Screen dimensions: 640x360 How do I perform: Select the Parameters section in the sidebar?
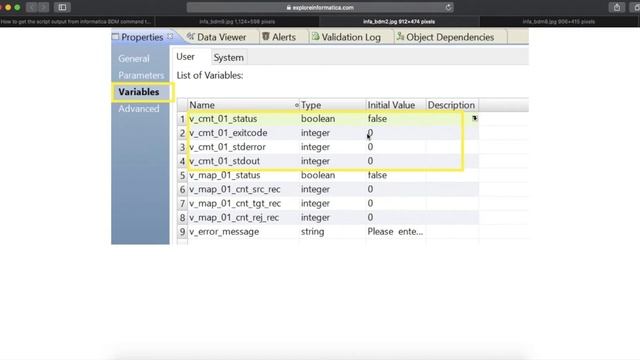click(x=141, y=76)
